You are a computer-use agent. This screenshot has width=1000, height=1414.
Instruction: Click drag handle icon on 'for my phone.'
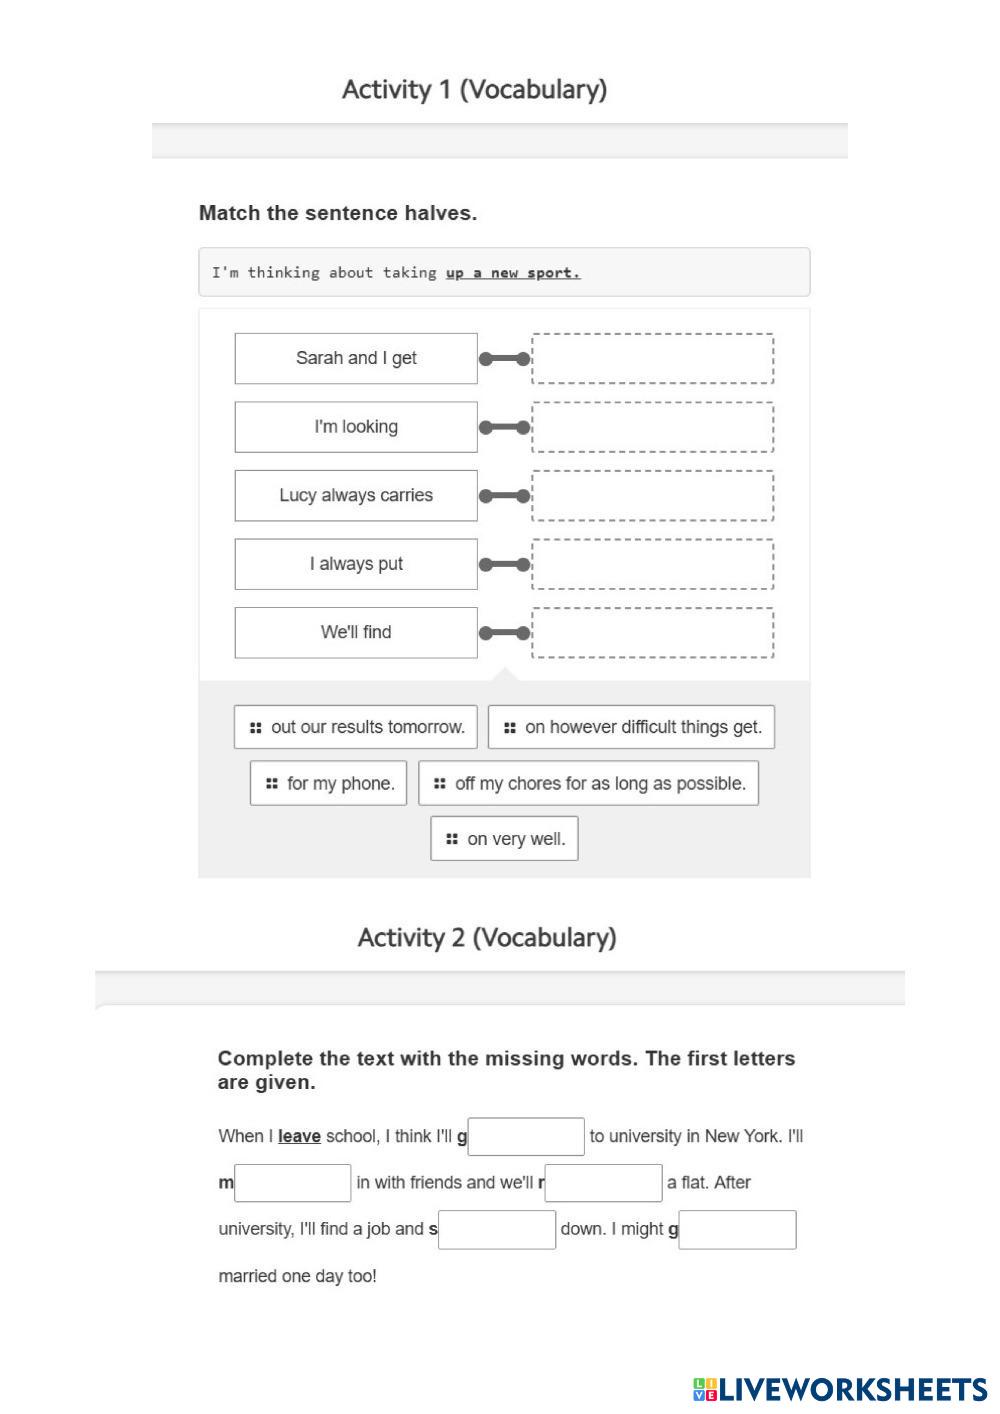[x=272, y=784]
